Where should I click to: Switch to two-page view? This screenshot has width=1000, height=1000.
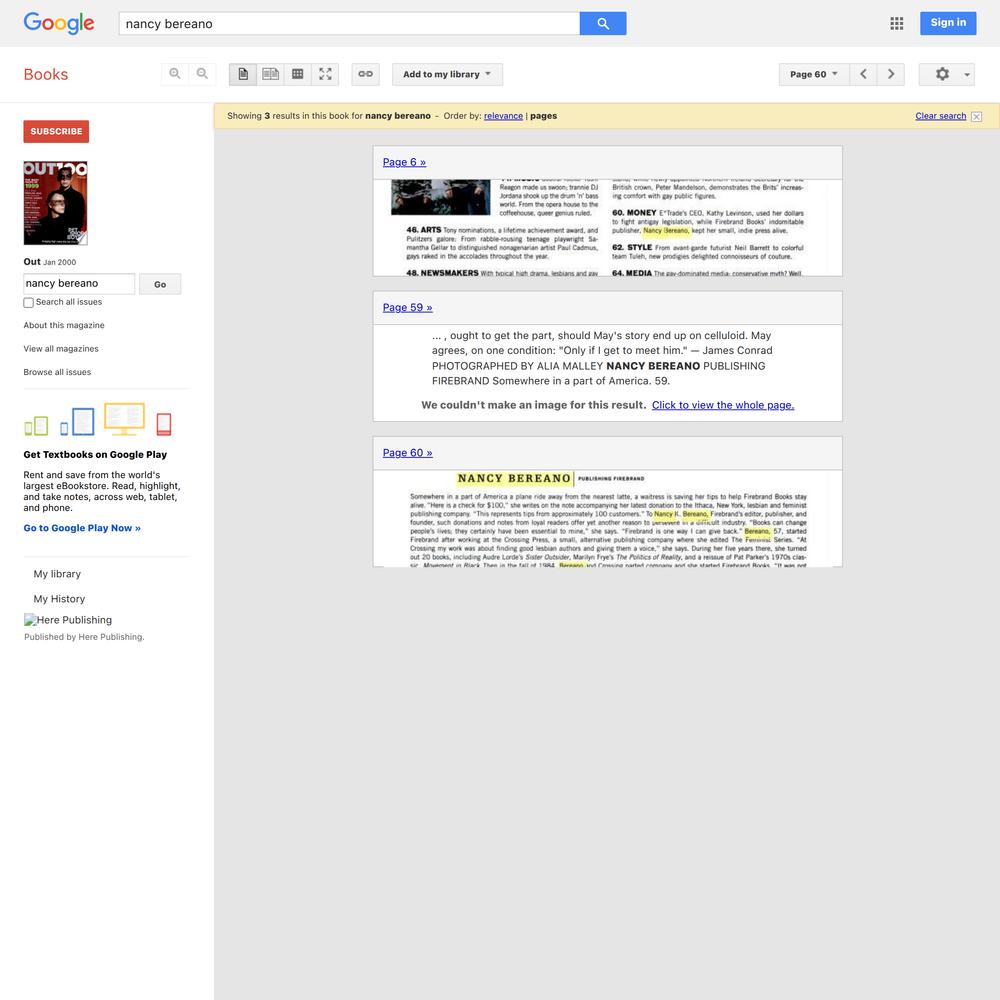(x=270, y=74)
